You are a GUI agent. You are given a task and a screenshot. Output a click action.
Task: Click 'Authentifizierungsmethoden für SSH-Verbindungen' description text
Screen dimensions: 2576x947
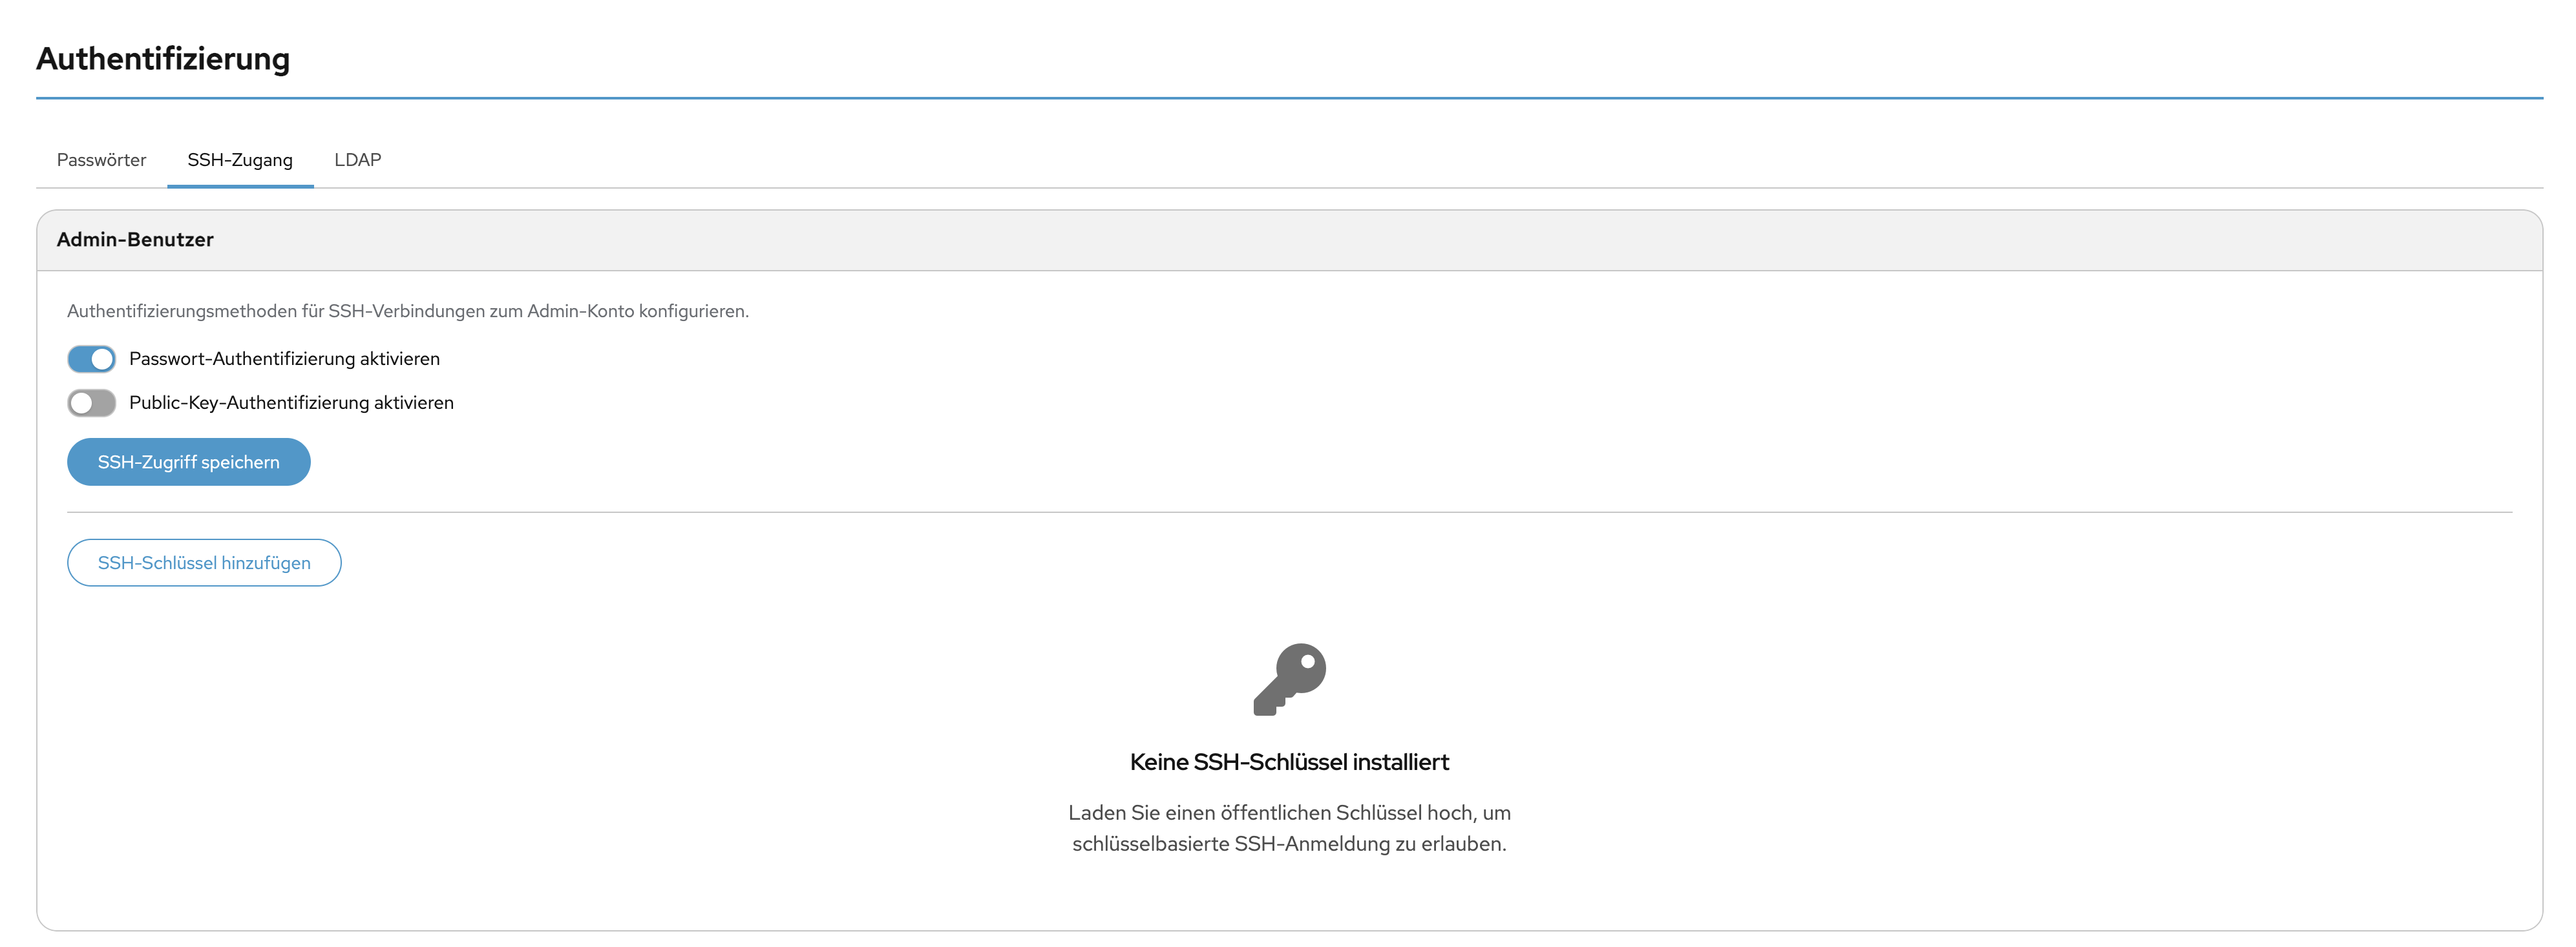pyautogui.click(x=407, y=311)
